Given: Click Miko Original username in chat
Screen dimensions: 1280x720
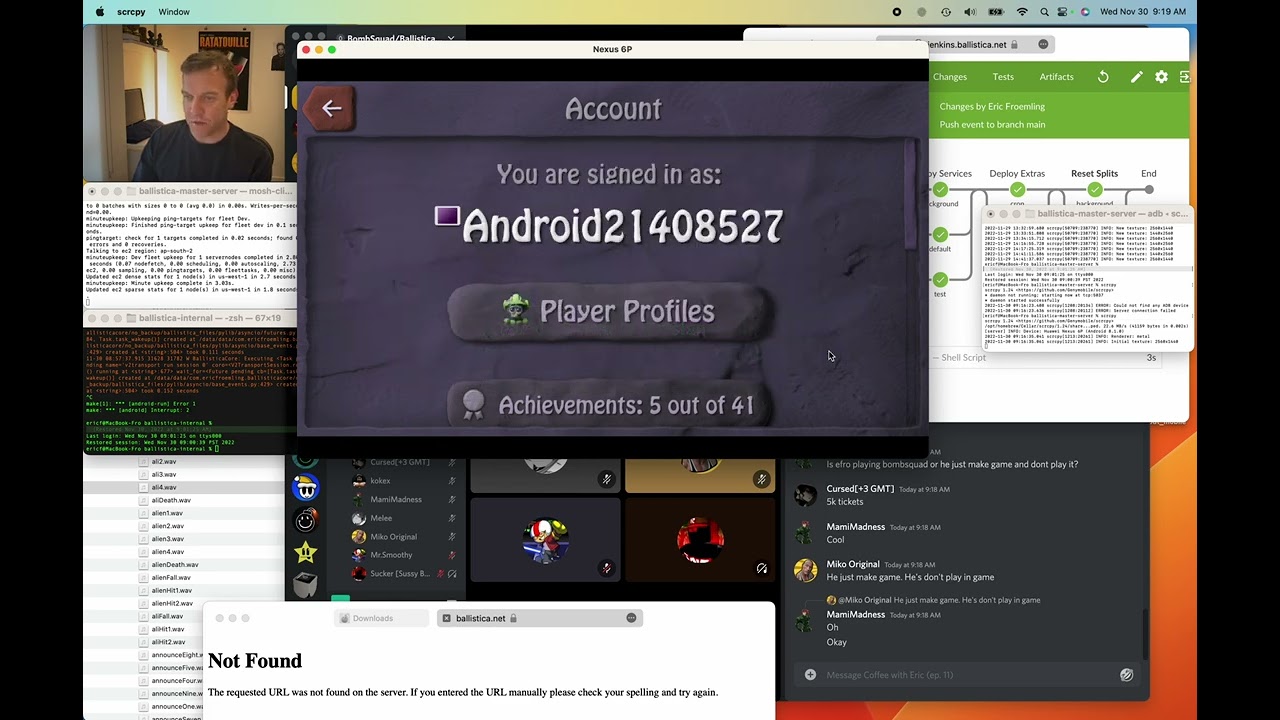Looking at the screenshot, I should click(853, 564).
